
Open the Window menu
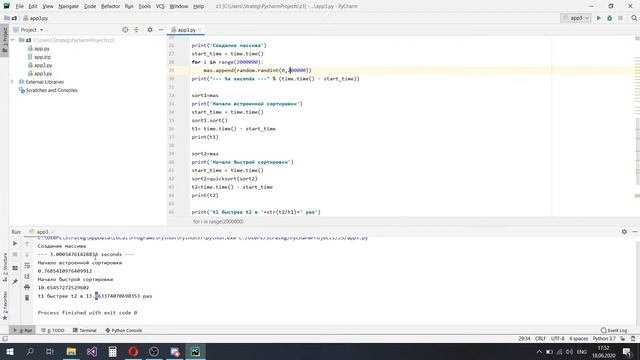tap(179, 6)
